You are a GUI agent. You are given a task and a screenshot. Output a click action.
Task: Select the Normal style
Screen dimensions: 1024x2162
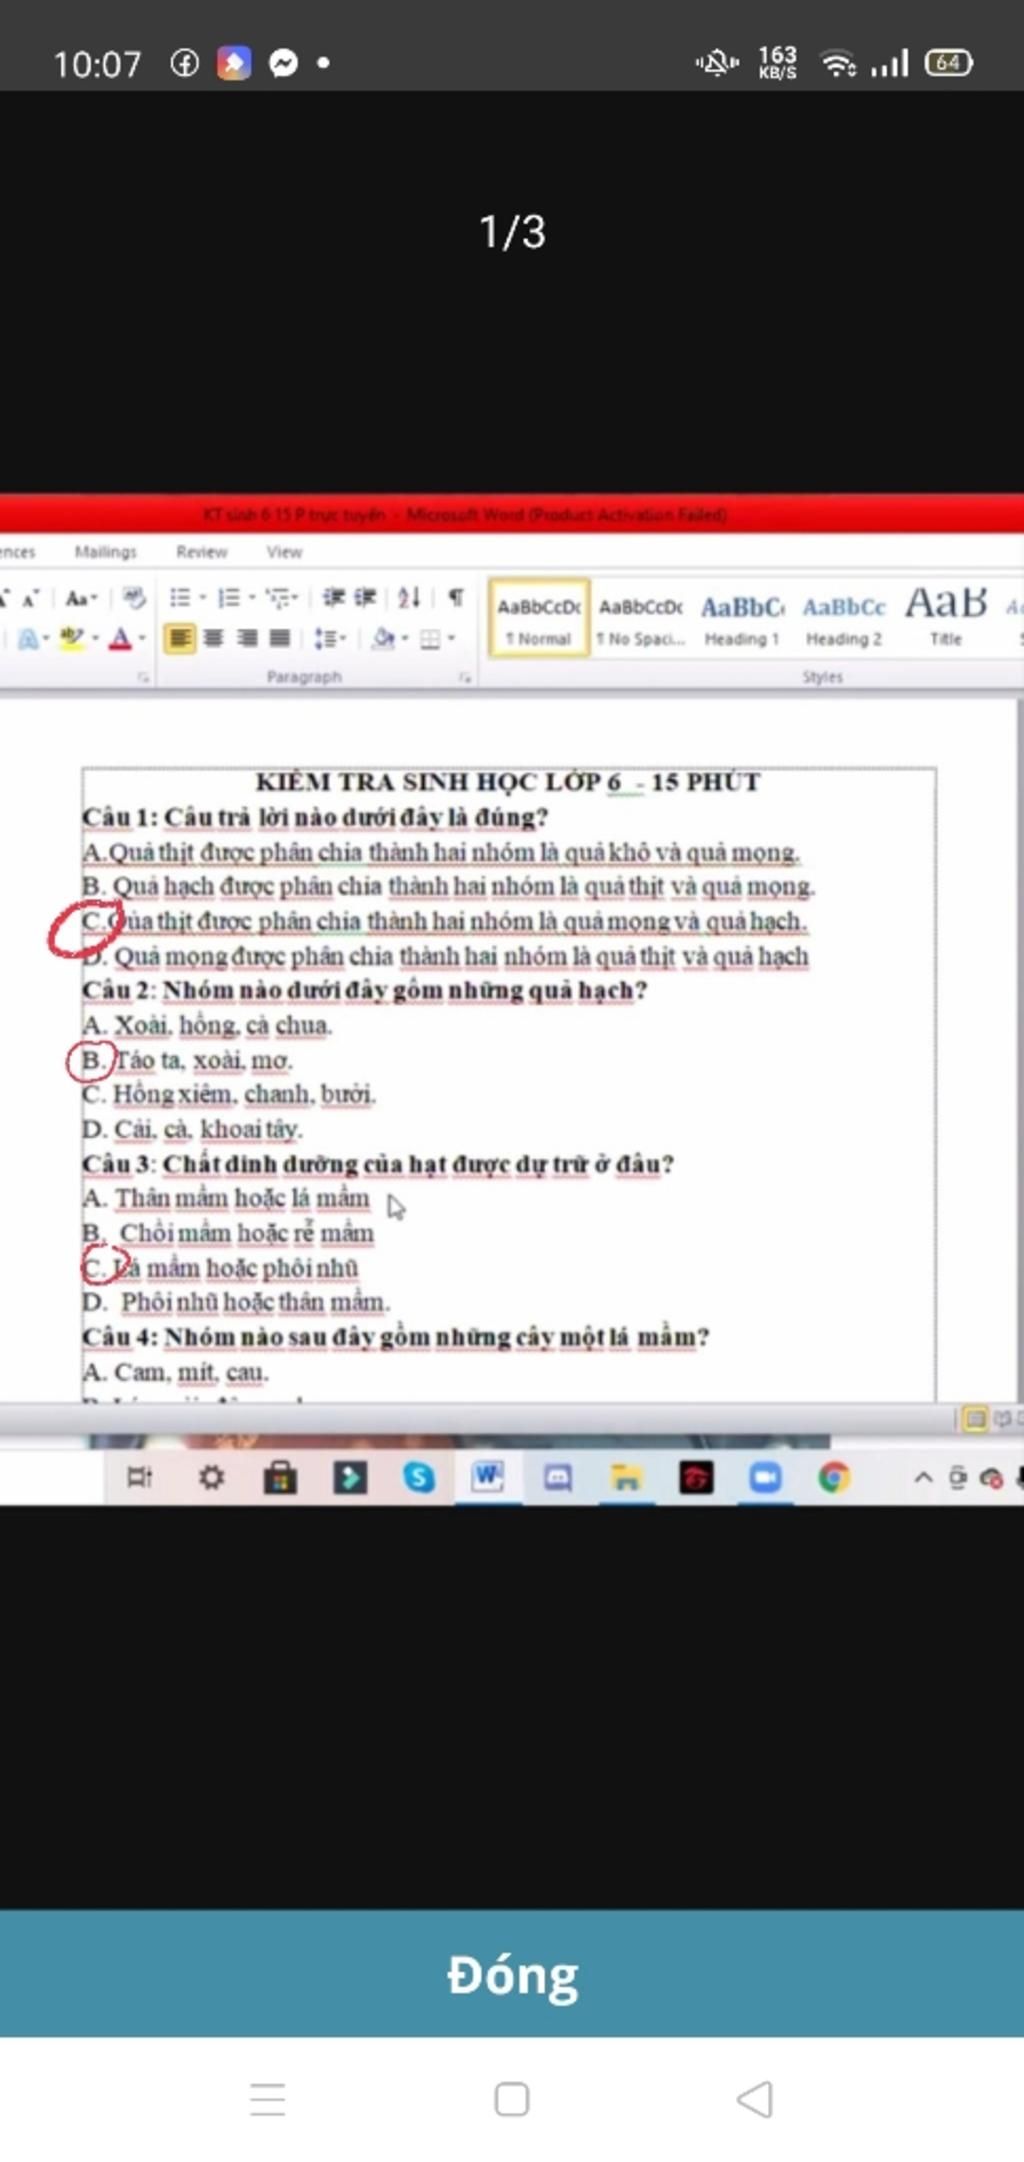pos(539,619)
